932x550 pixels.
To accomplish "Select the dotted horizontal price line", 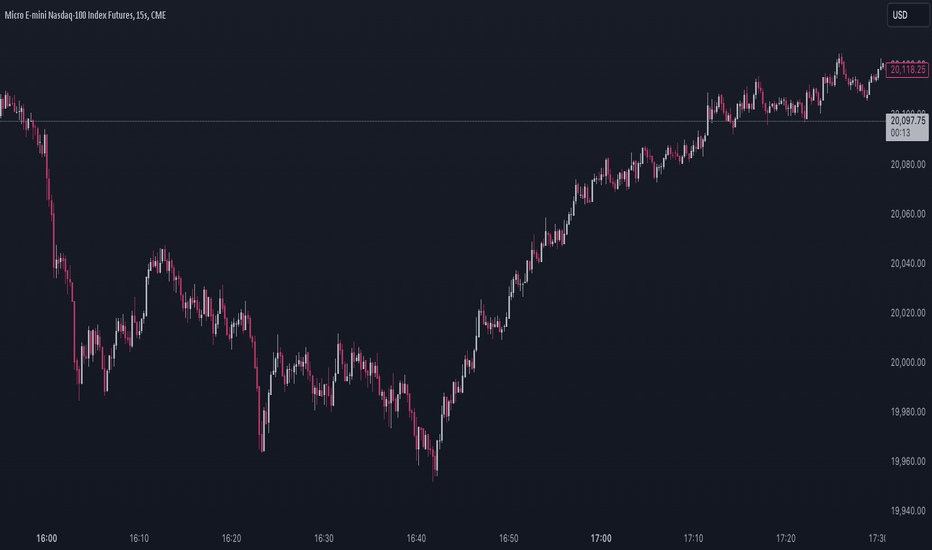I will pos(443,121).
